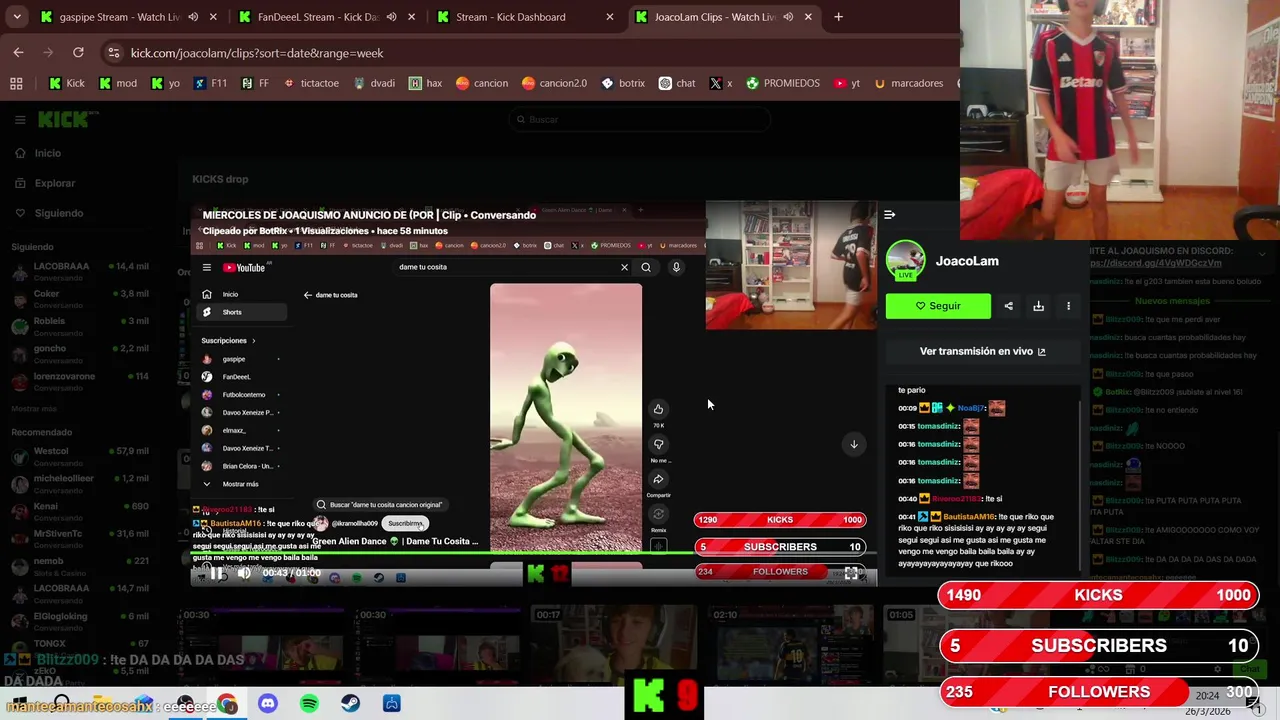Follow JoacoLam with the Seguir button
The image size is (1280, 720).
[938, 306]
